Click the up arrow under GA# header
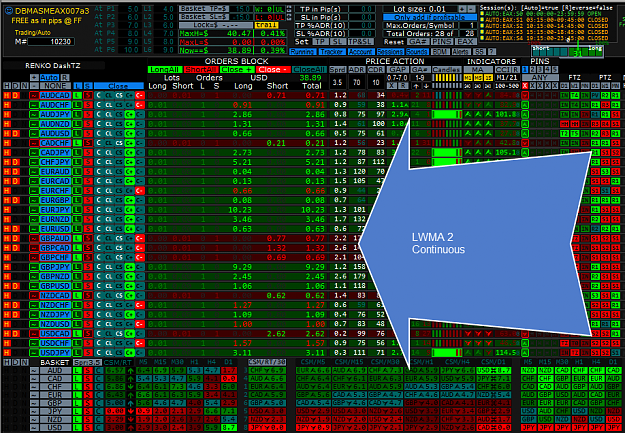The height and width of the screenshot is (433, 625). click(416, 86)
